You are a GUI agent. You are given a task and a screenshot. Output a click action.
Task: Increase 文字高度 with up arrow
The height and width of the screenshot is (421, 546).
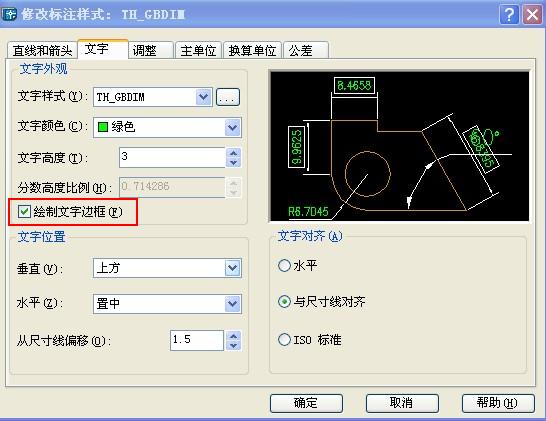(x=233, y=153)
